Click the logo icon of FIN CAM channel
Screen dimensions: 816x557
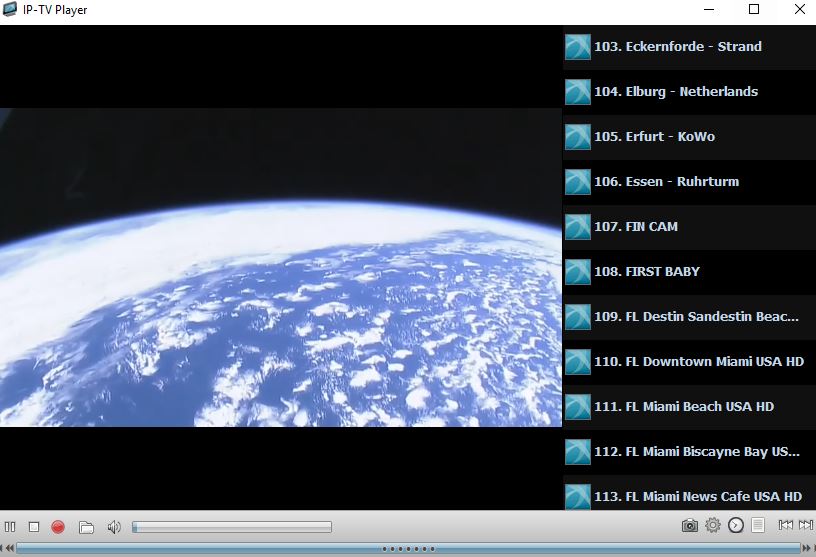pos(578,227)
